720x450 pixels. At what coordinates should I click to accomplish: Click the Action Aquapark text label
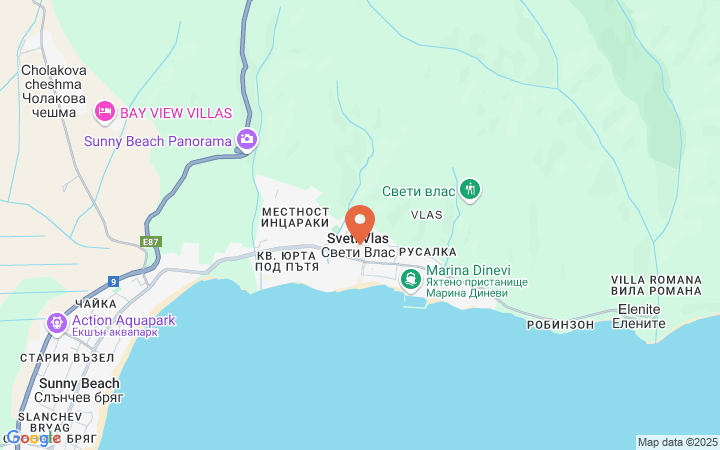[x=124, y=326]
